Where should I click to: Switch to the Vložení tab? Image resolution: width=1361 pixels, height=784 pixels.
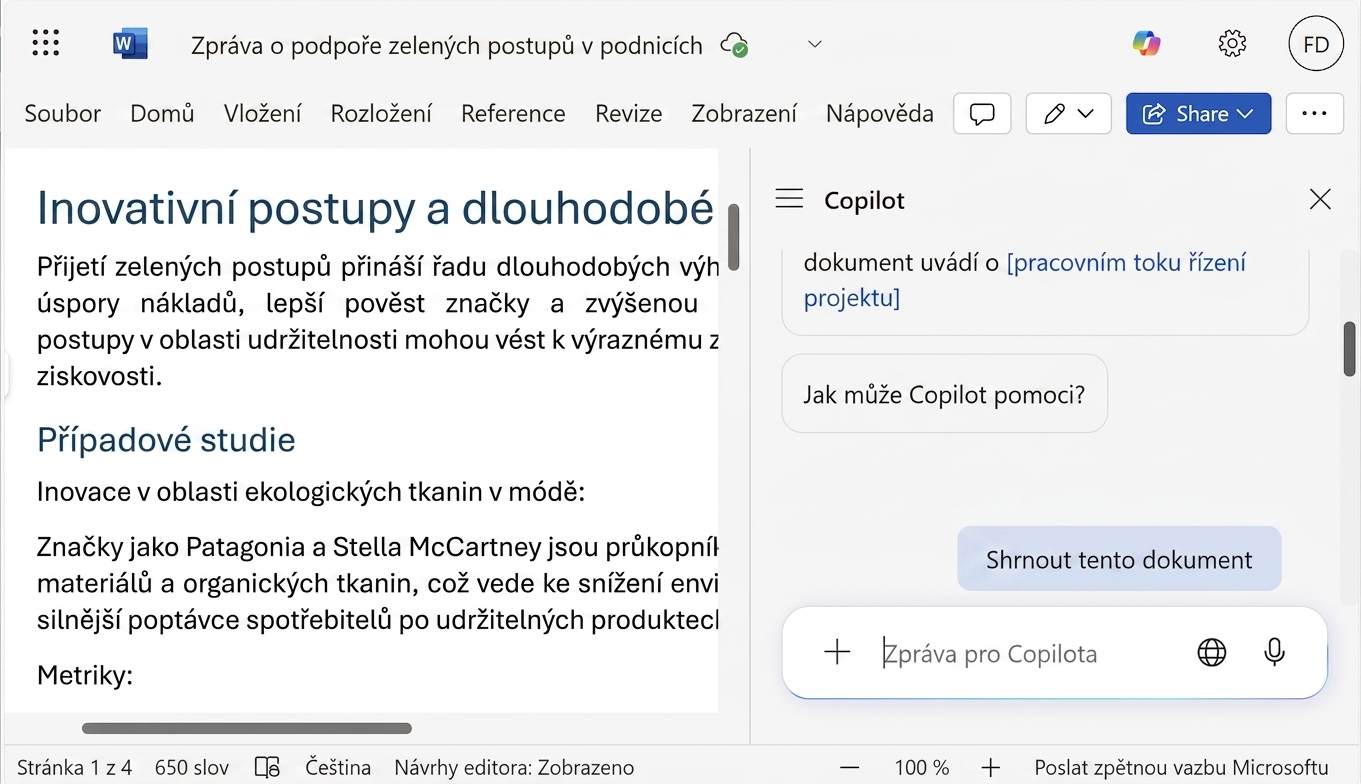tap(262, 114)
